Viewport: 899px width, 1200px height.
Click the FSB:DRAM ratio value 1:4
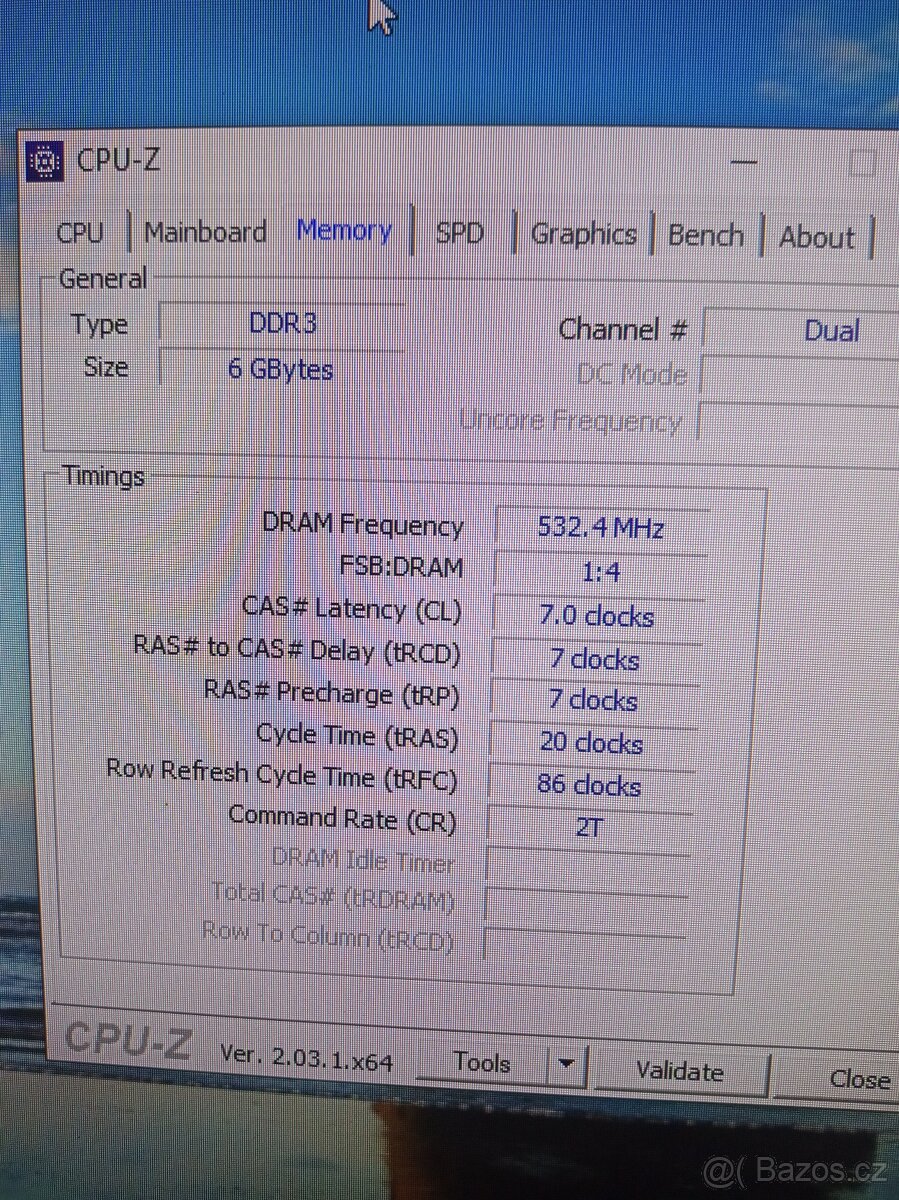point(600,572)
